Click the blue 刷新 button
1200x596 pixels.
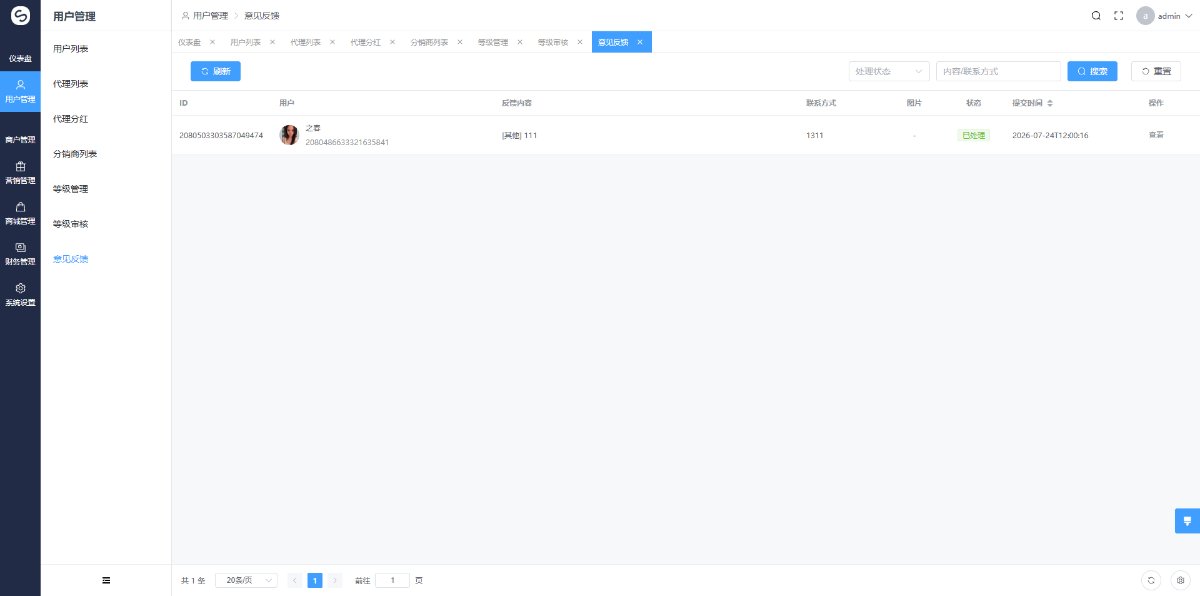tap(216, 71)
